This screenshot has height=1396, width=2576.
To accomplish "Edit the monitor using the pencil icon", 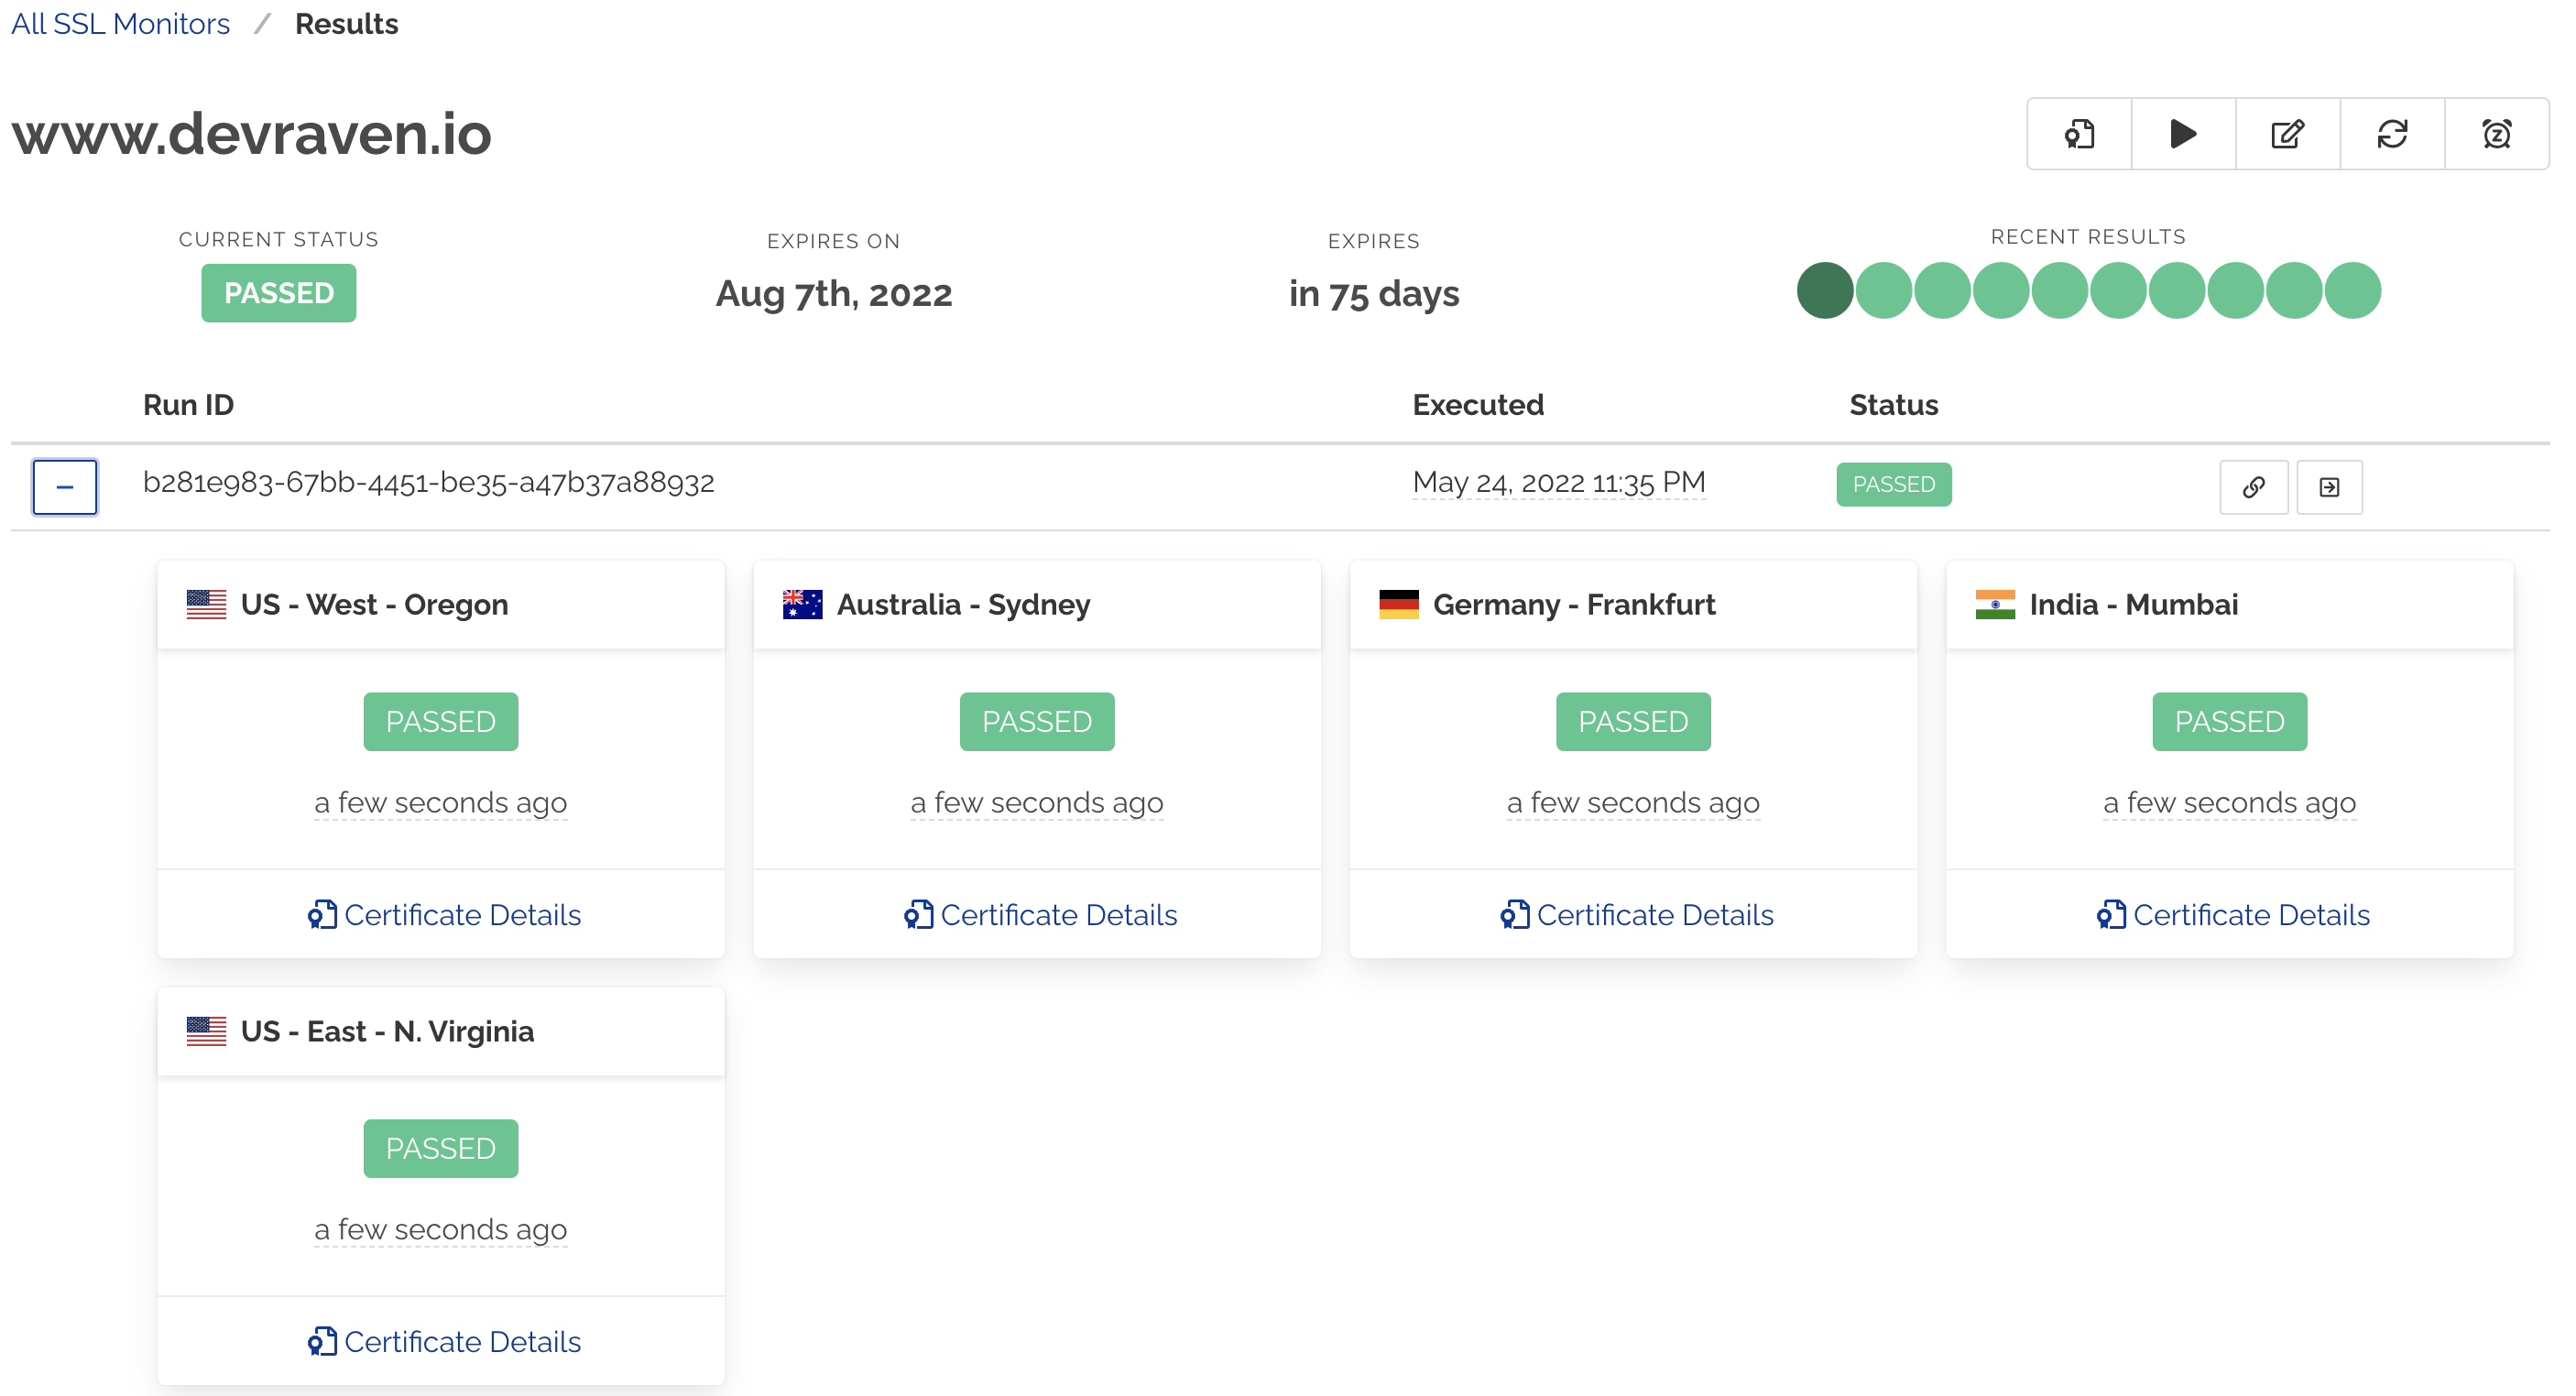I will pos(2287,134).
